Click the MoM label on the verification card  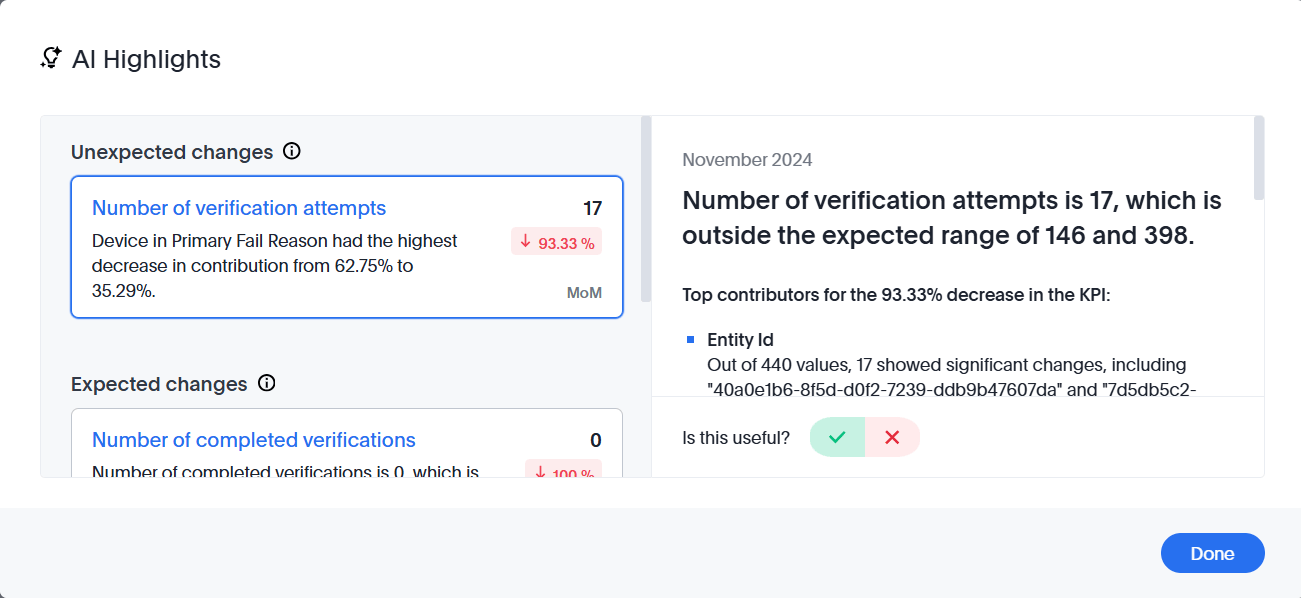(x=584, y=292)
